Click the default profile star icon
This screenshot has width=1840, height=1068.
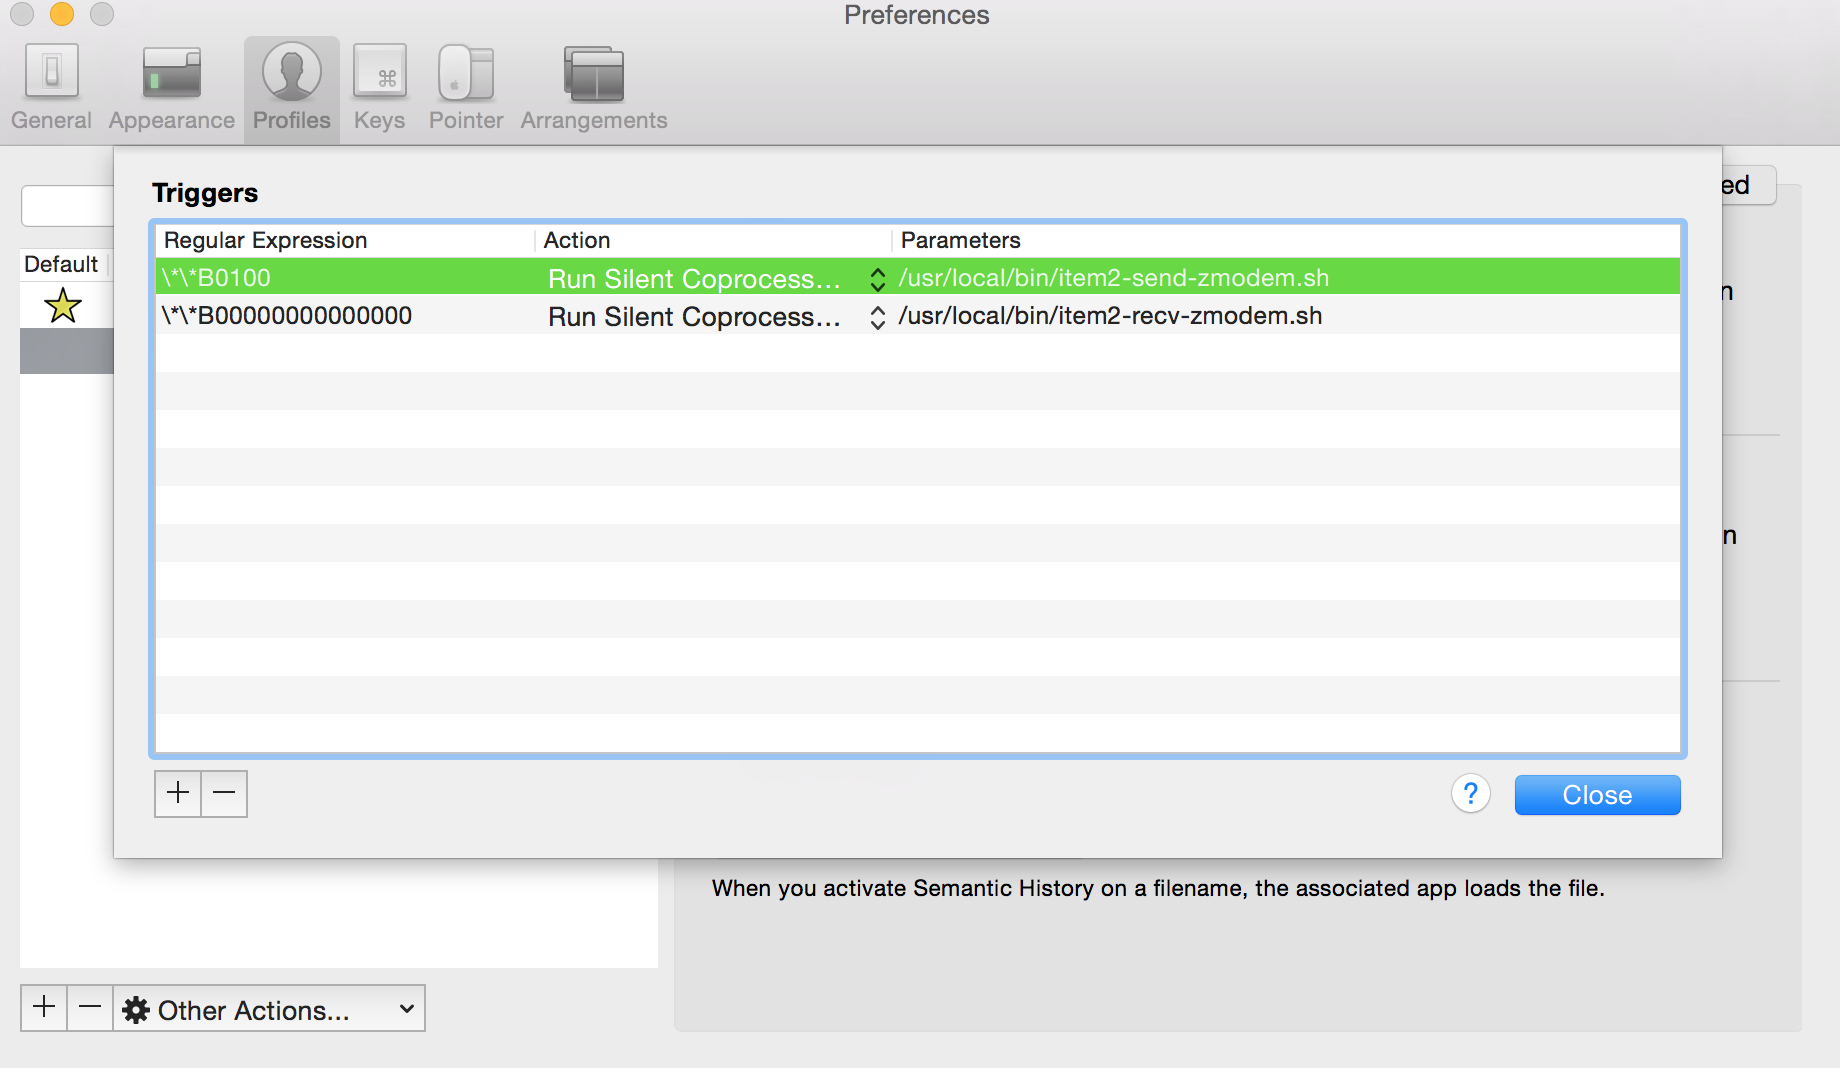click(x=63, y=305)
